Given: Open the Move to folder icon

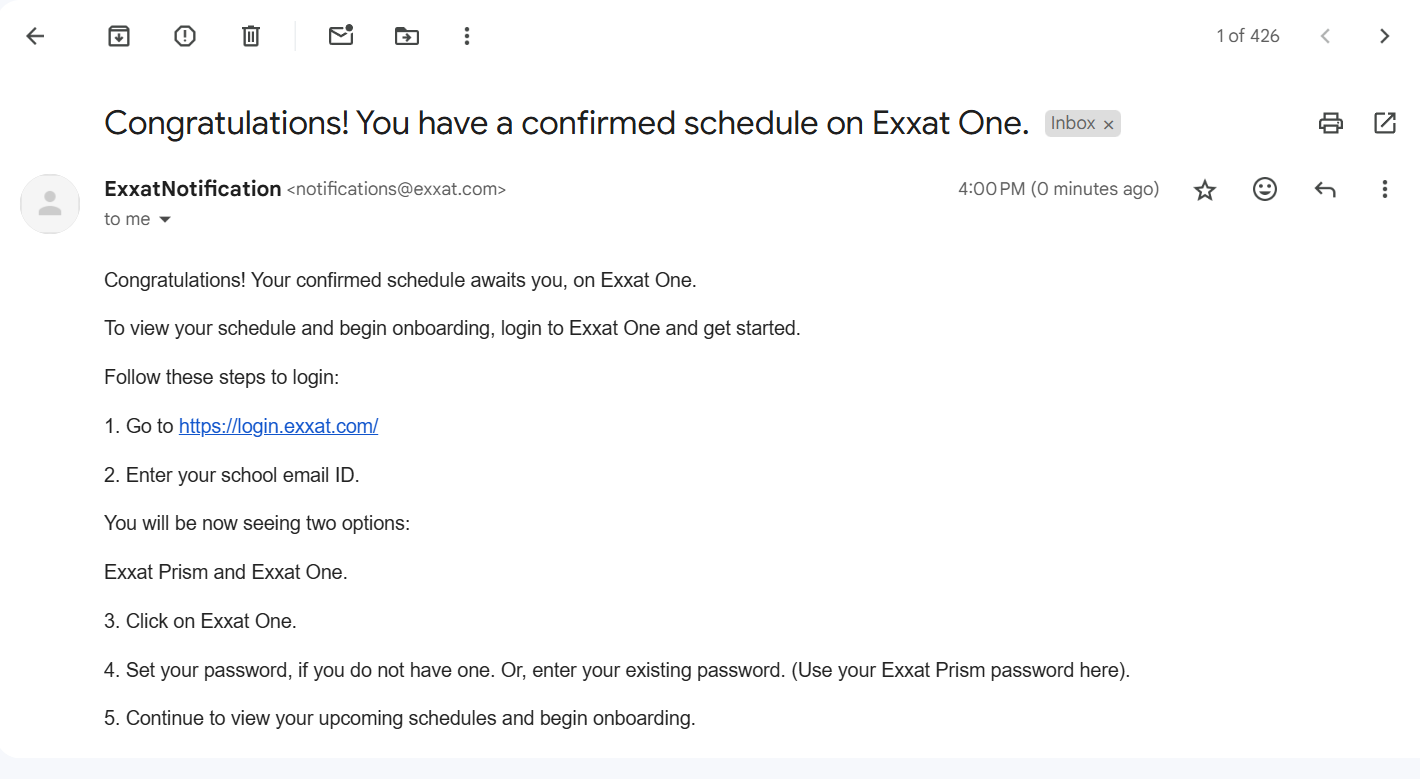Looking at the screenshot, I should pyautogui.click(x=407, y=36).
